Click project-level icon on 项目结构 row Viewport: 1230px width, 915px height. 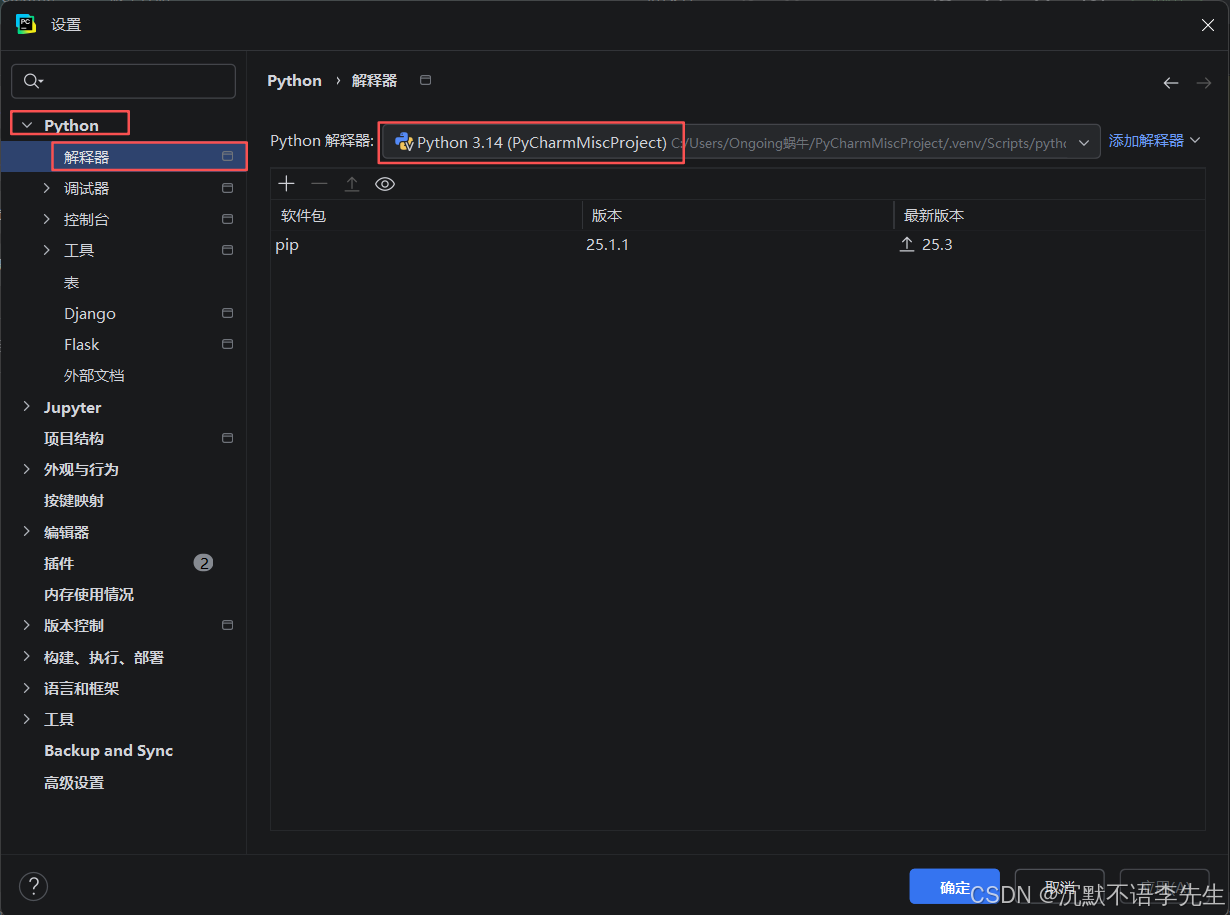(227, 438)
